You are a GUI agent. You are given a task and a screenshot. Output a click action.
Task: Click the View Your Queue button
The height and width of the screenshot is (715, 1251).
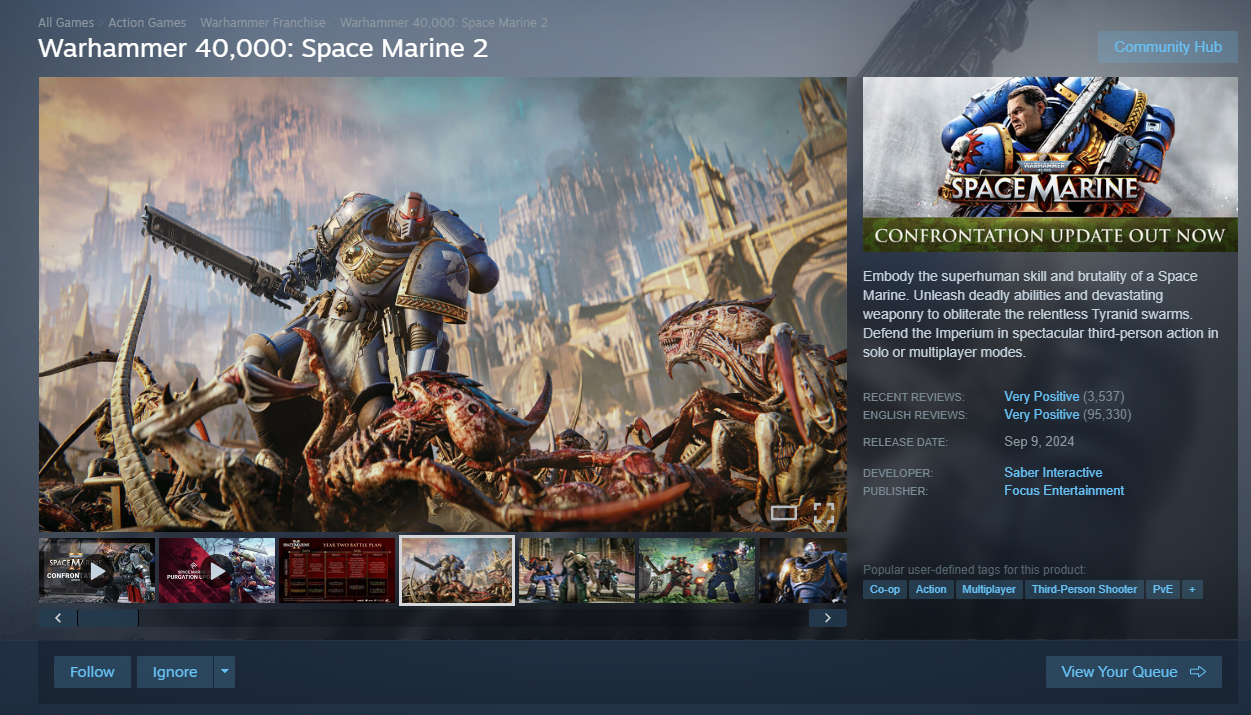[x=1134, y=672]
